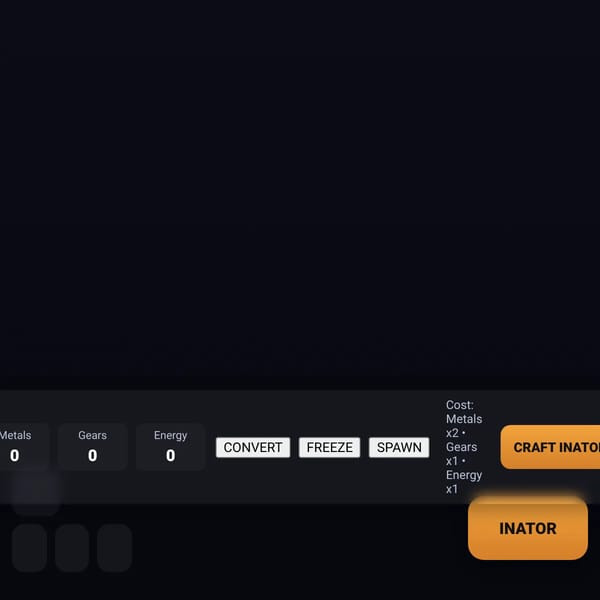Viewport: 600px width, 600px height.
Task: Hit the SPAWN button
Action: coord(399,447)
